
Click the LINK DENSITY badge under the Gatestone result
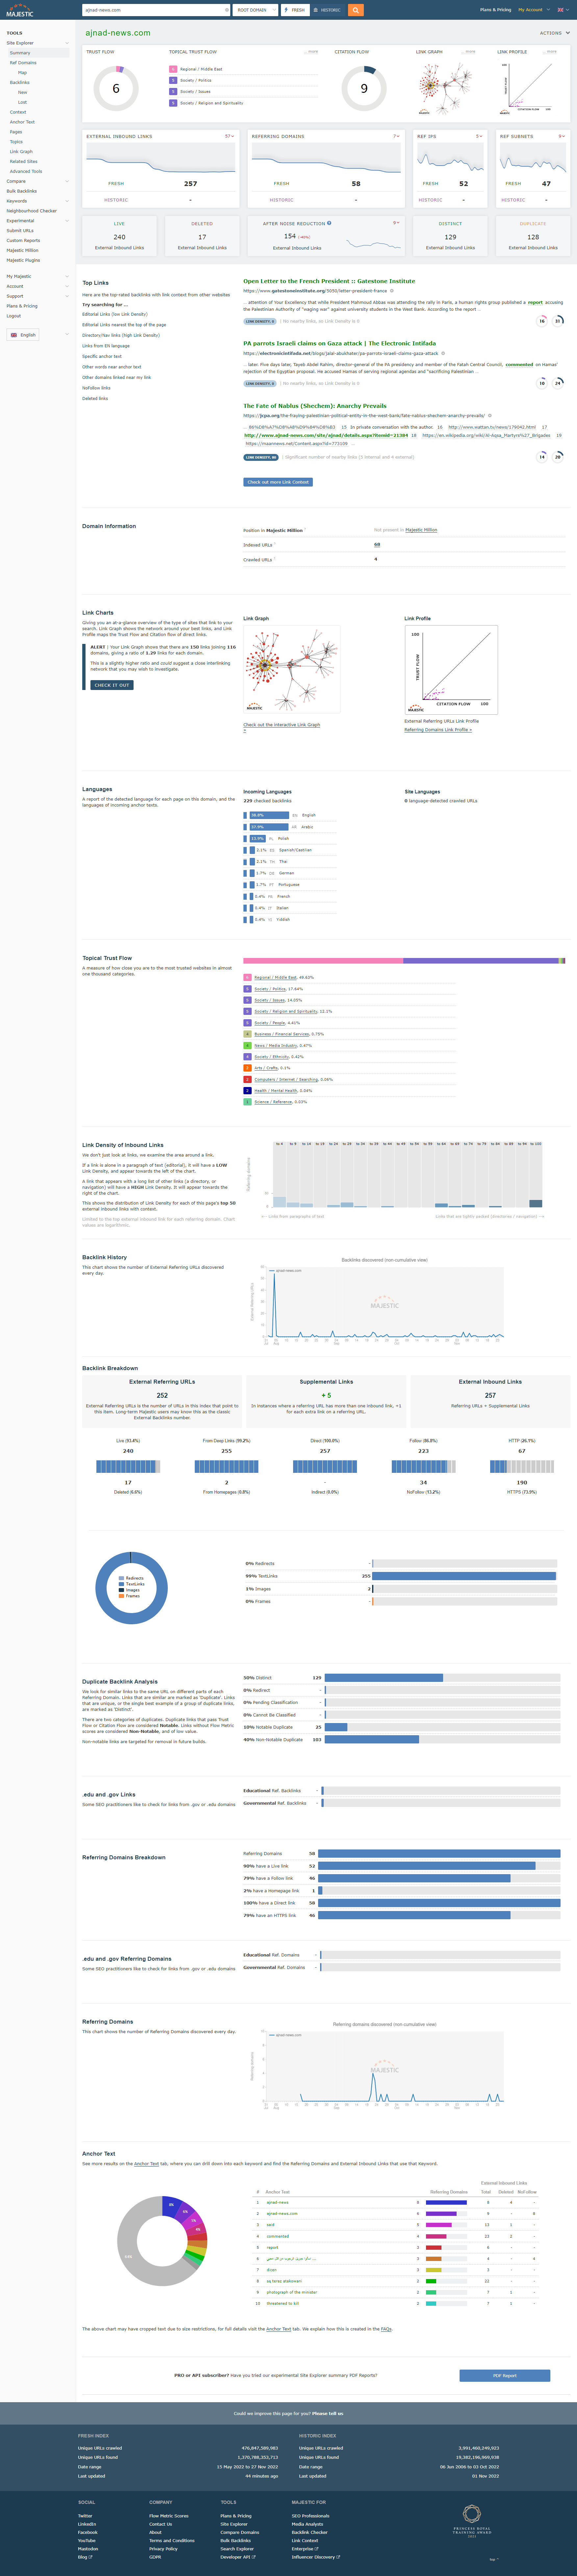(x=260, y=321)
